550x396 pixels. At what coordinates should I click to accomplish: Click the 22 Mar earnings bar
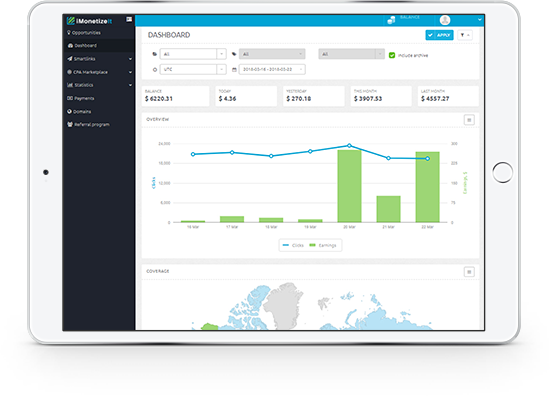[x=428, y=187]
